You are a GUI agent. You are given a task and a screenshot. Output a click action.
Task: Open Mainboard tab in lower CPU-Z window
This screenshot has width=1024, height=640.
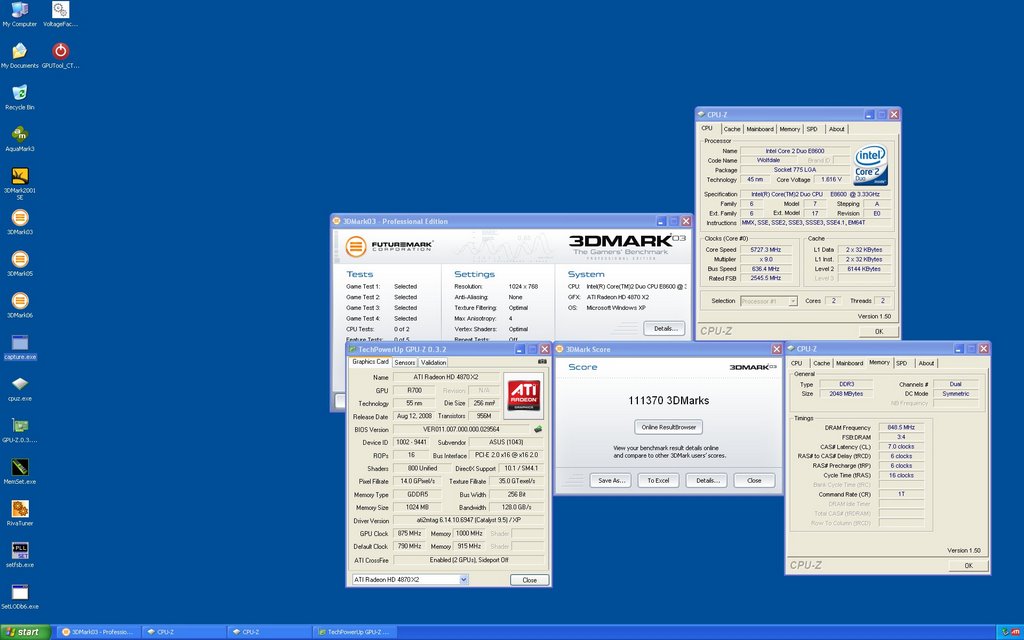pyautogui.click(x=849, y=363)
